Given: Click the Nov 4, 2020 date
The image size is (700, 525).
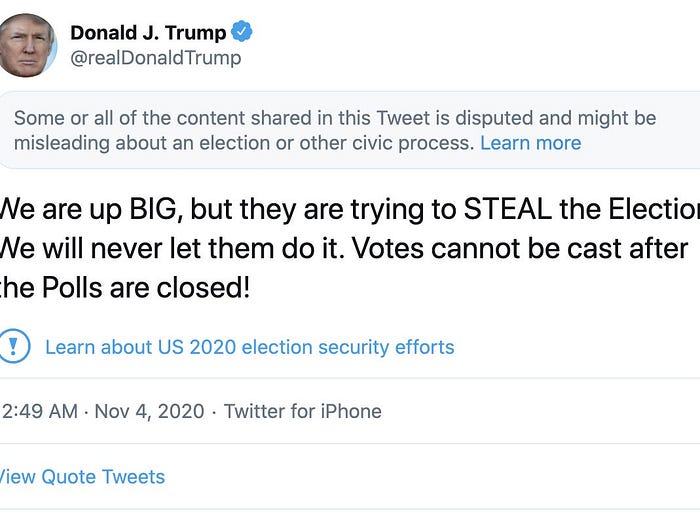Looking at the screenshot, I should [149, 411].
